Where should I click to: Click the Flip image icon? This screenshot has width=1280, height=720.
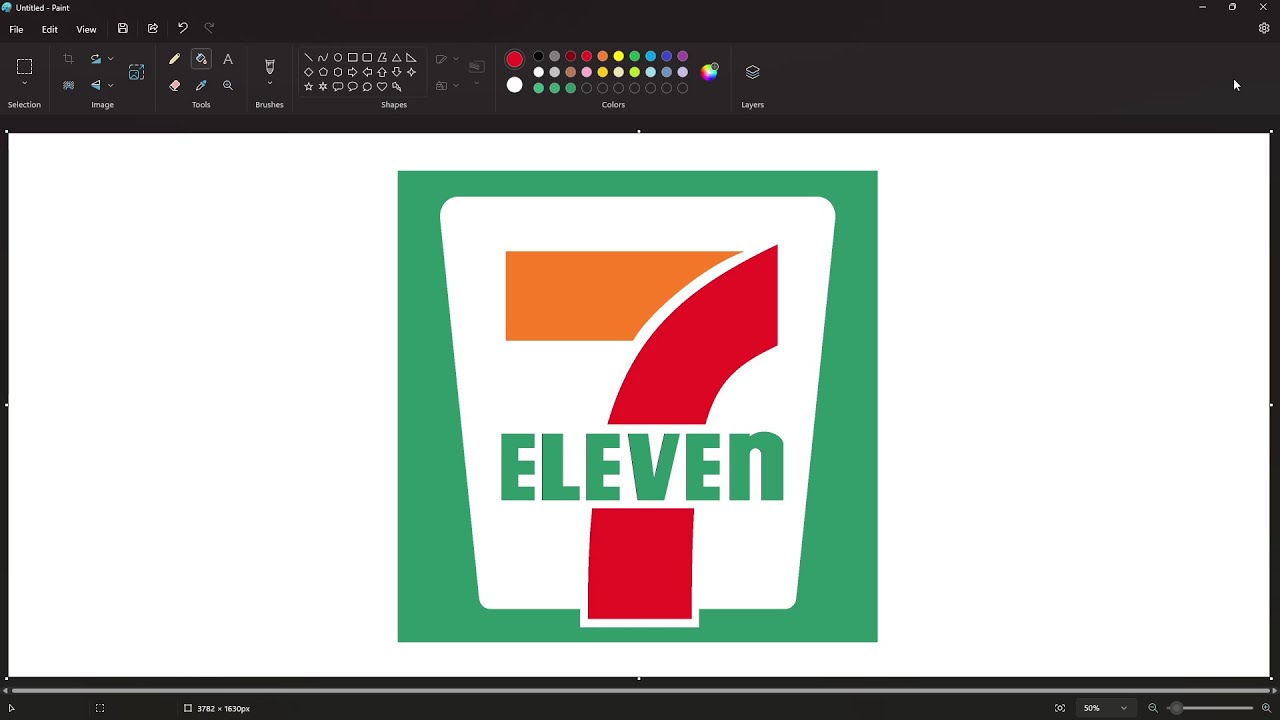95,85
